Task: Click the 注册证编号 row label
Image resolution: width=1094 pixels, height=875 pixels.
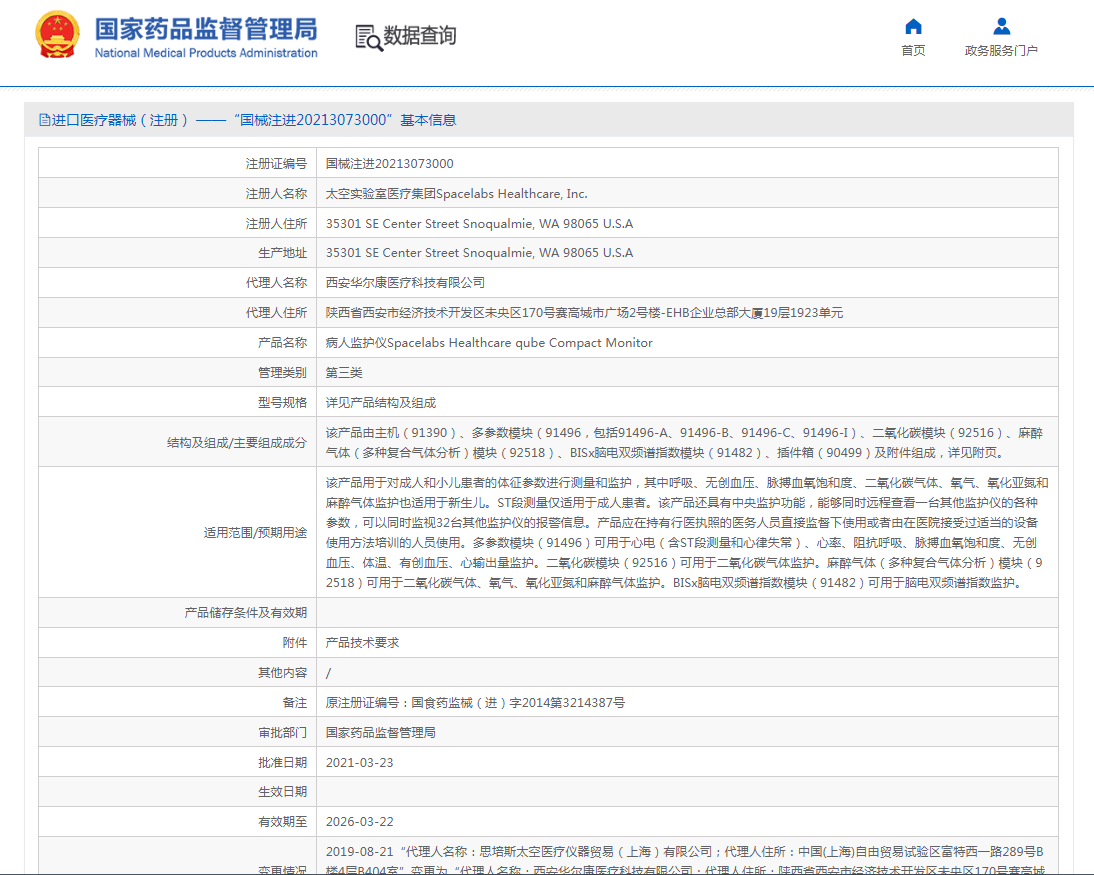Action: (x=276, y=163)
